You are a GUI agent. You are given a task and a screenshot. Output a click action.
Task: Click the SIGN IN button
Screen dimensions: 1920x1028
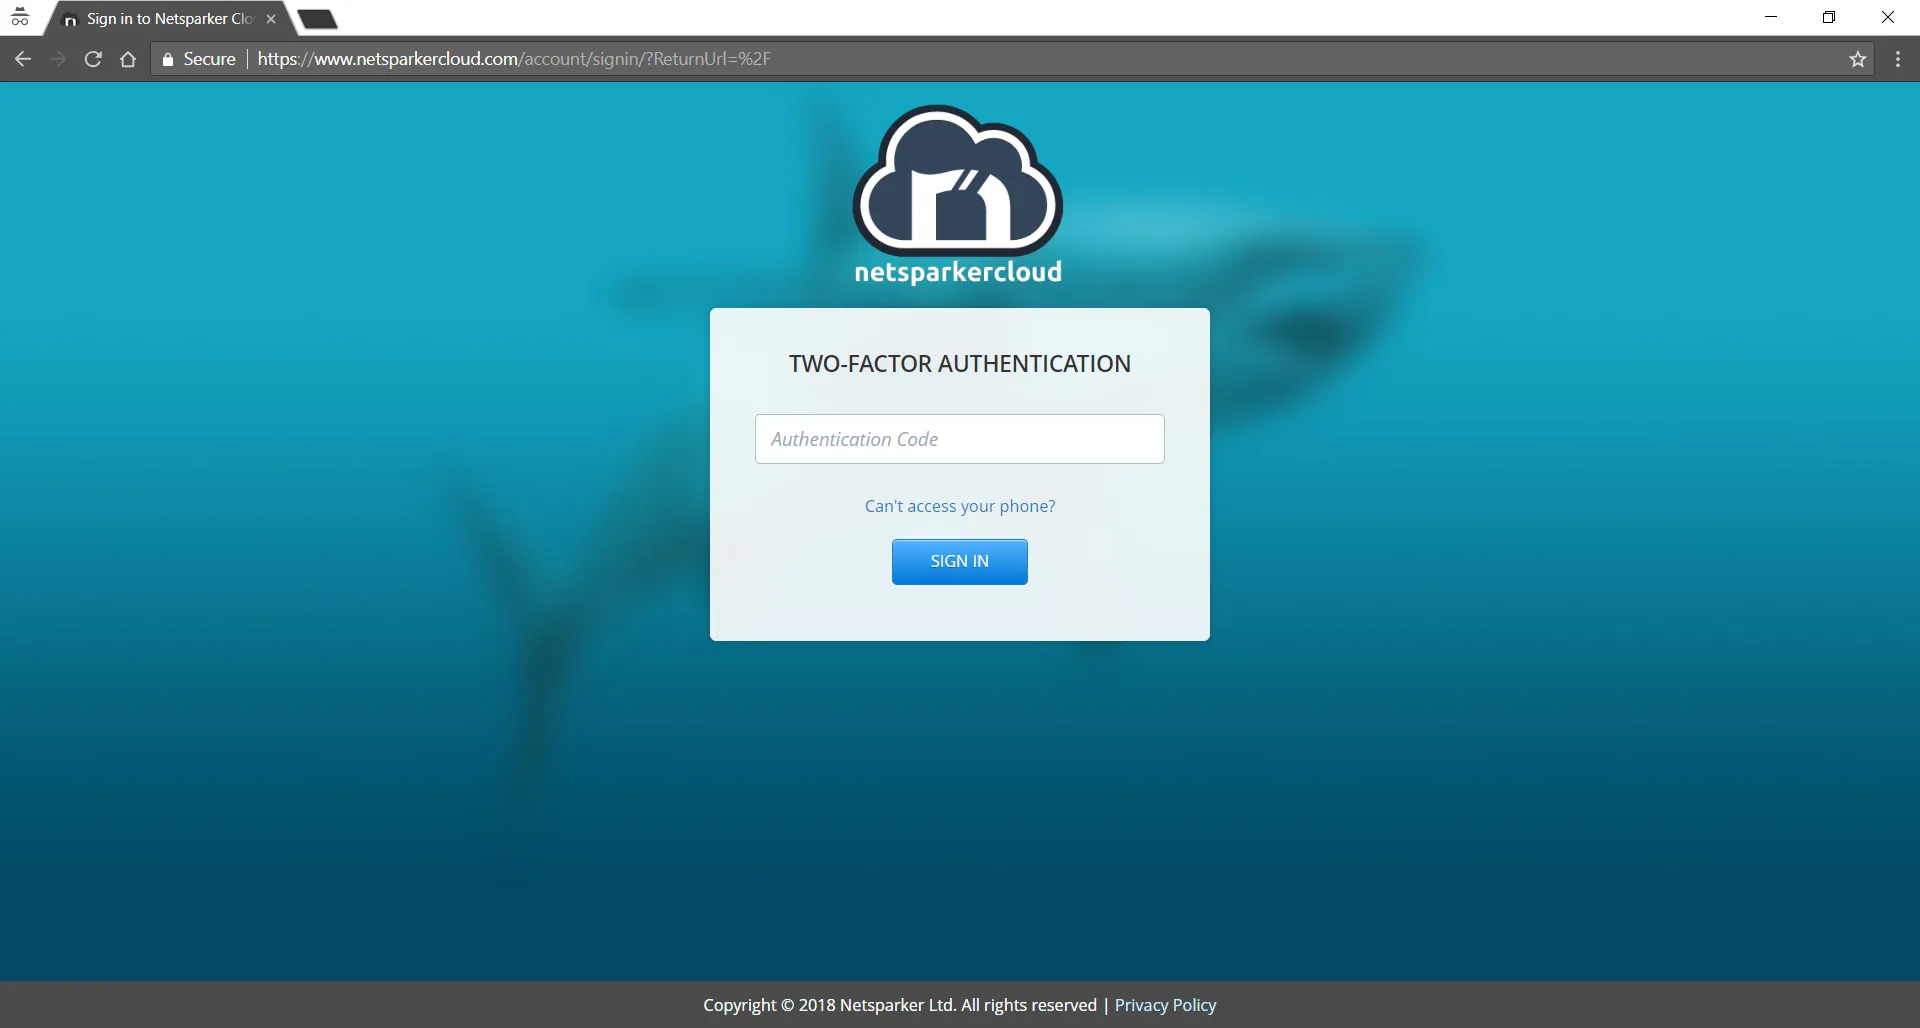(x=960, y=562)
